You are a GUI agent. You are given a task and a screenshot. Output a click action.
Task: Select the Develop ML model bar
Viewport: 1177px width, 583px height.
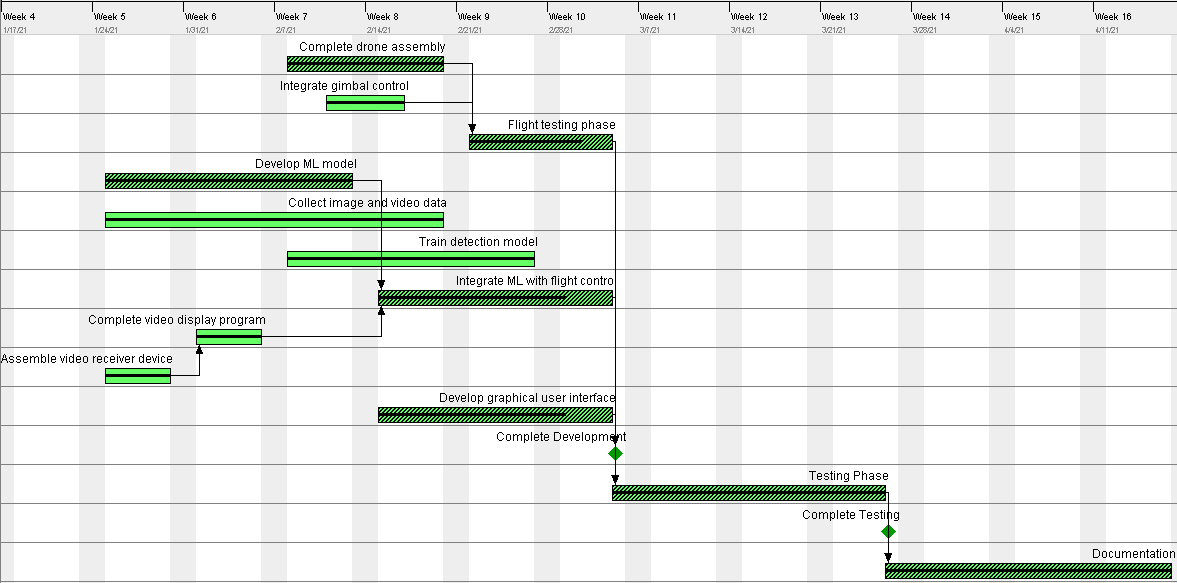(228, 181)
